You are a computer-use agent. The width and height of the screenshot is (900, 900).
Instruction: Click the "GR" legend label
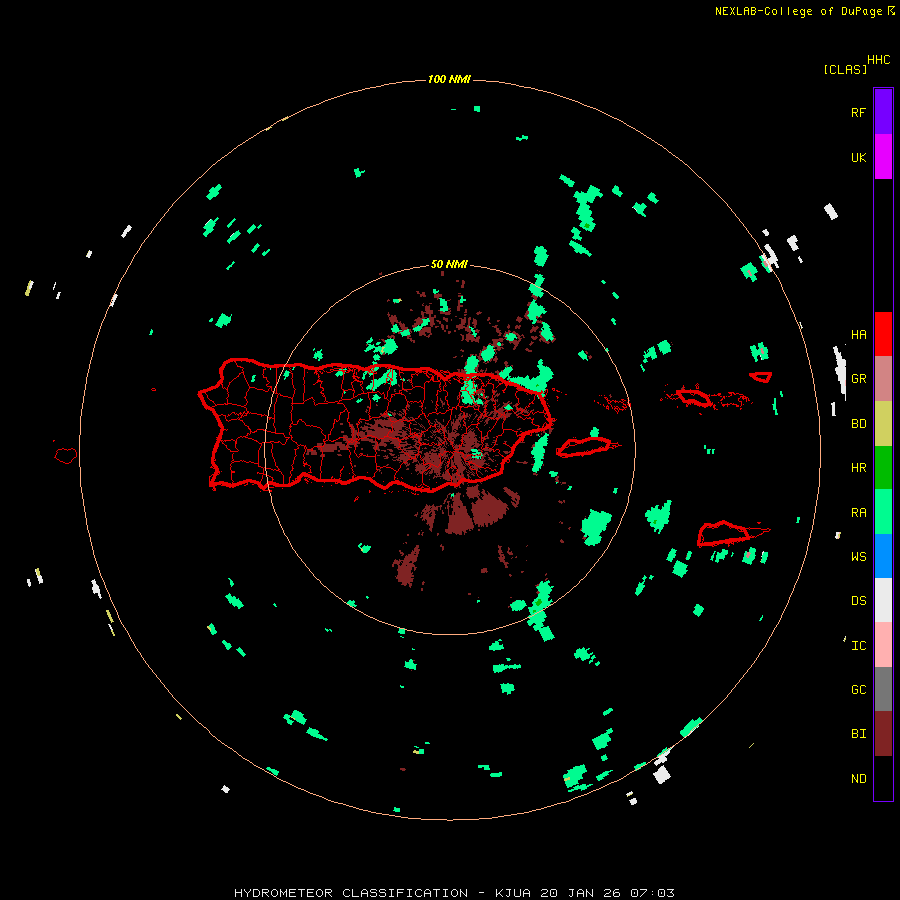[x=858, y=379]
